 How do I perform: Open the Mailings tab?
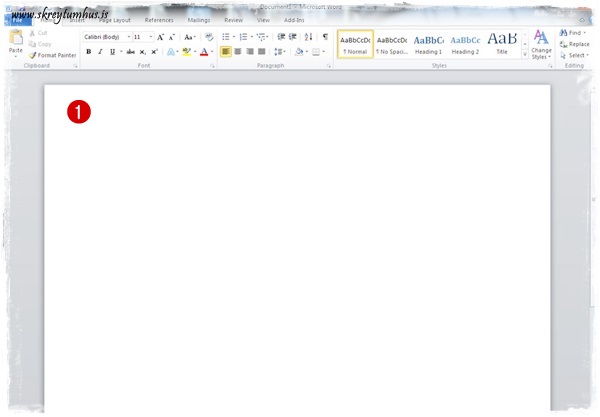(199, 20)
